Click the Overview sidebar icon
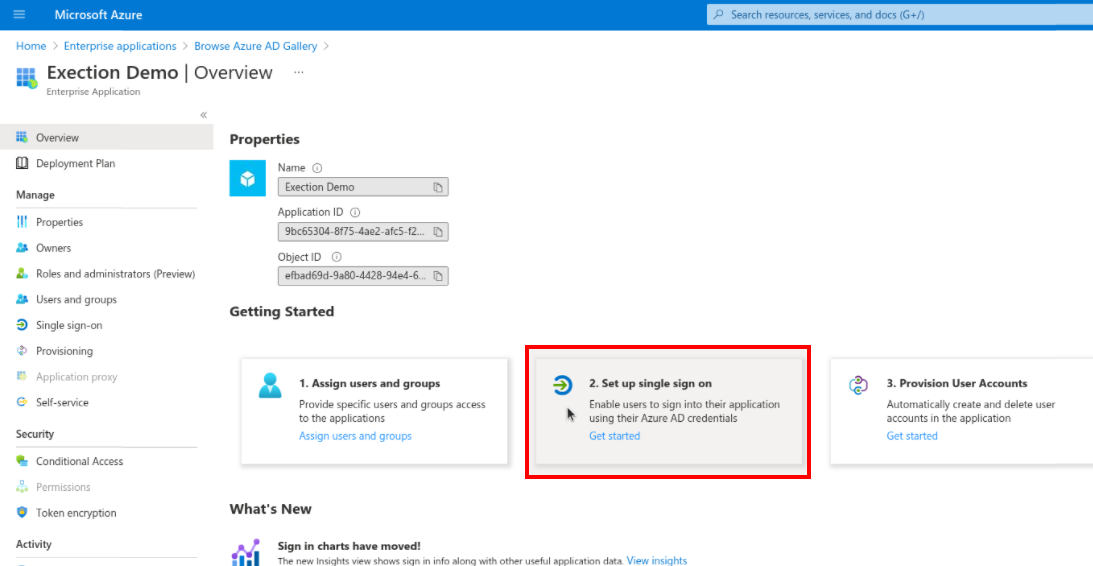The height and width of the screenshot is (566, 1093). (x=22, y=137)
